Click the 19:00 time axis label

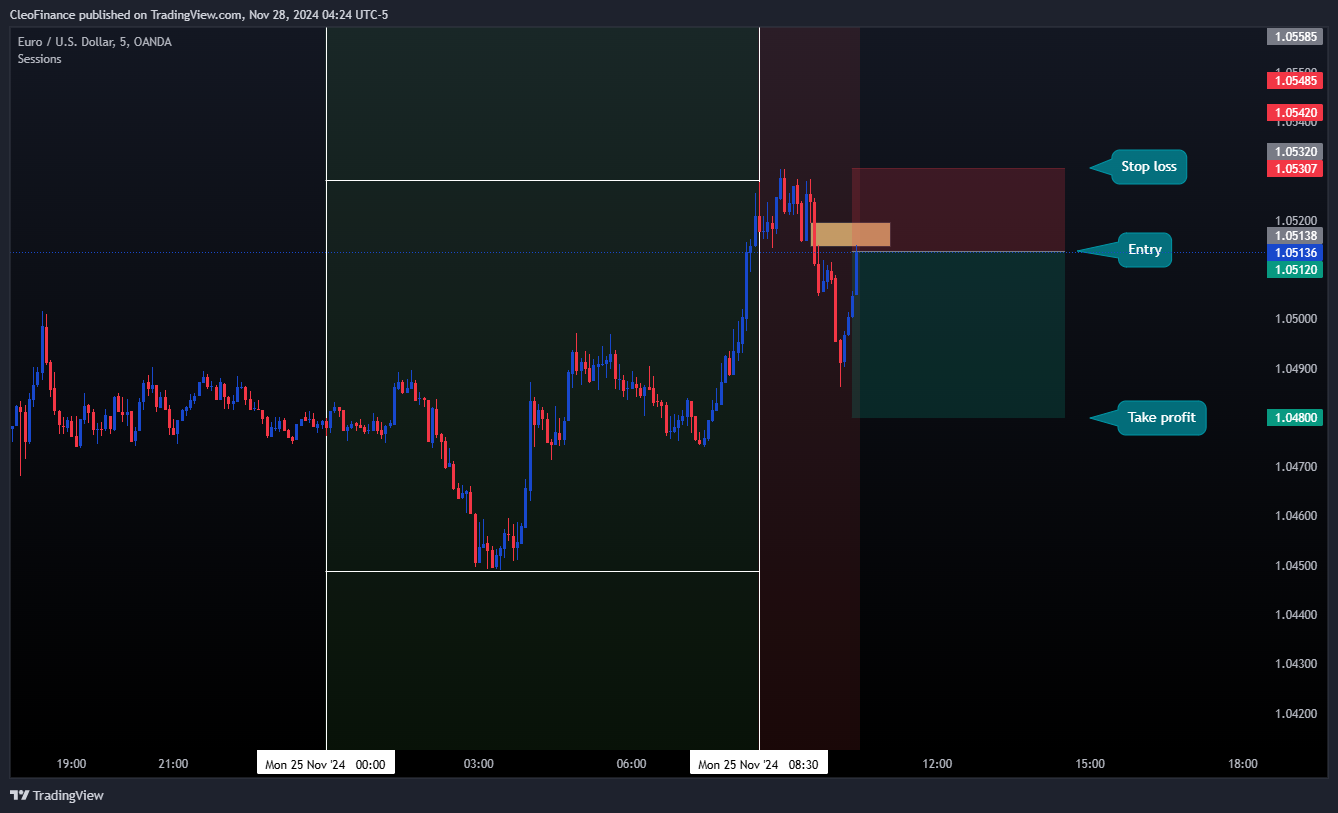pos(71,764)
